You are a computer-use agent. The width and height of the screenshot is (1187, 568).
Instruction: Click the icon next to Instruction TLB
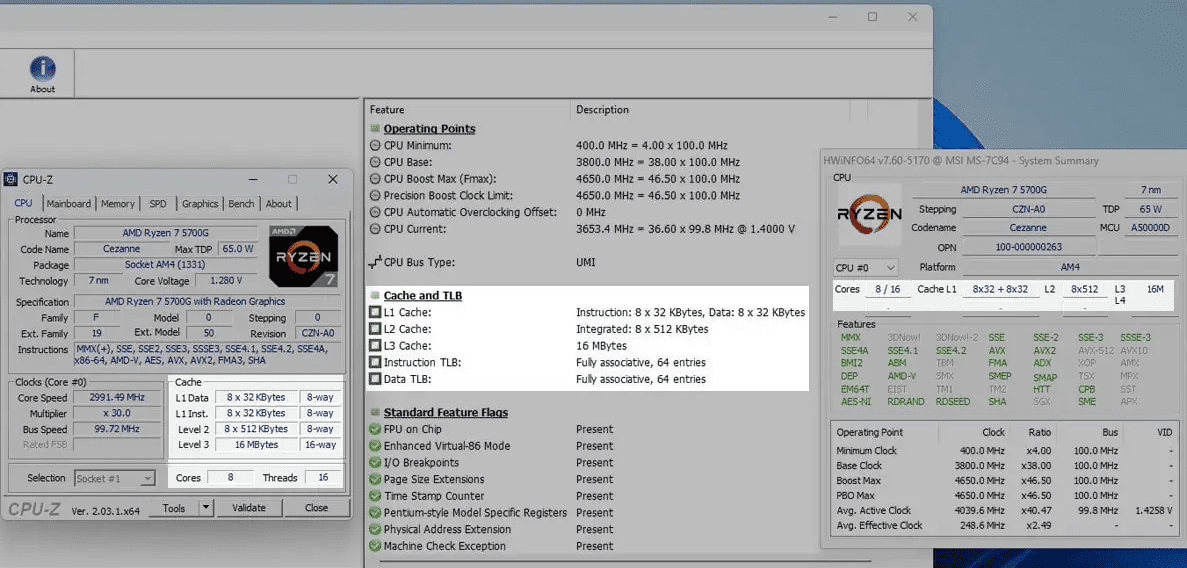click(x=375, y=363)
